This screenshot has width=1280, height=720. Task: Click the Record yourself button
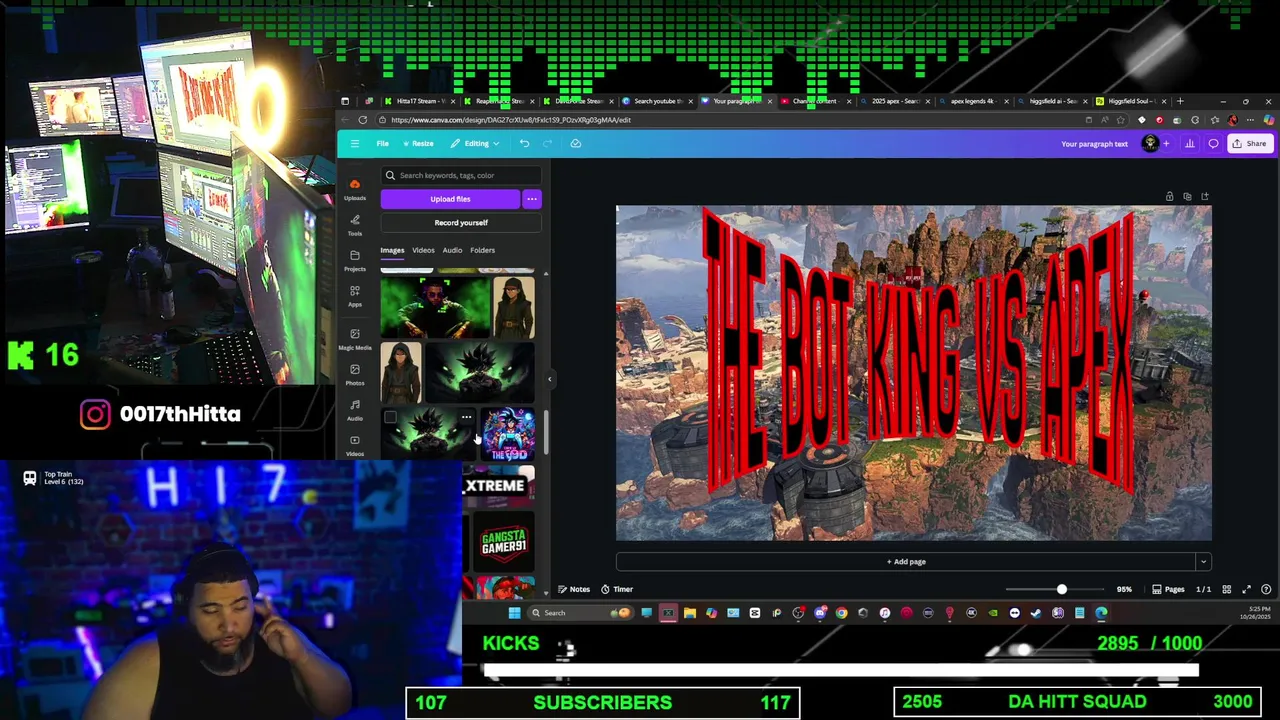[x=461, y=223]
